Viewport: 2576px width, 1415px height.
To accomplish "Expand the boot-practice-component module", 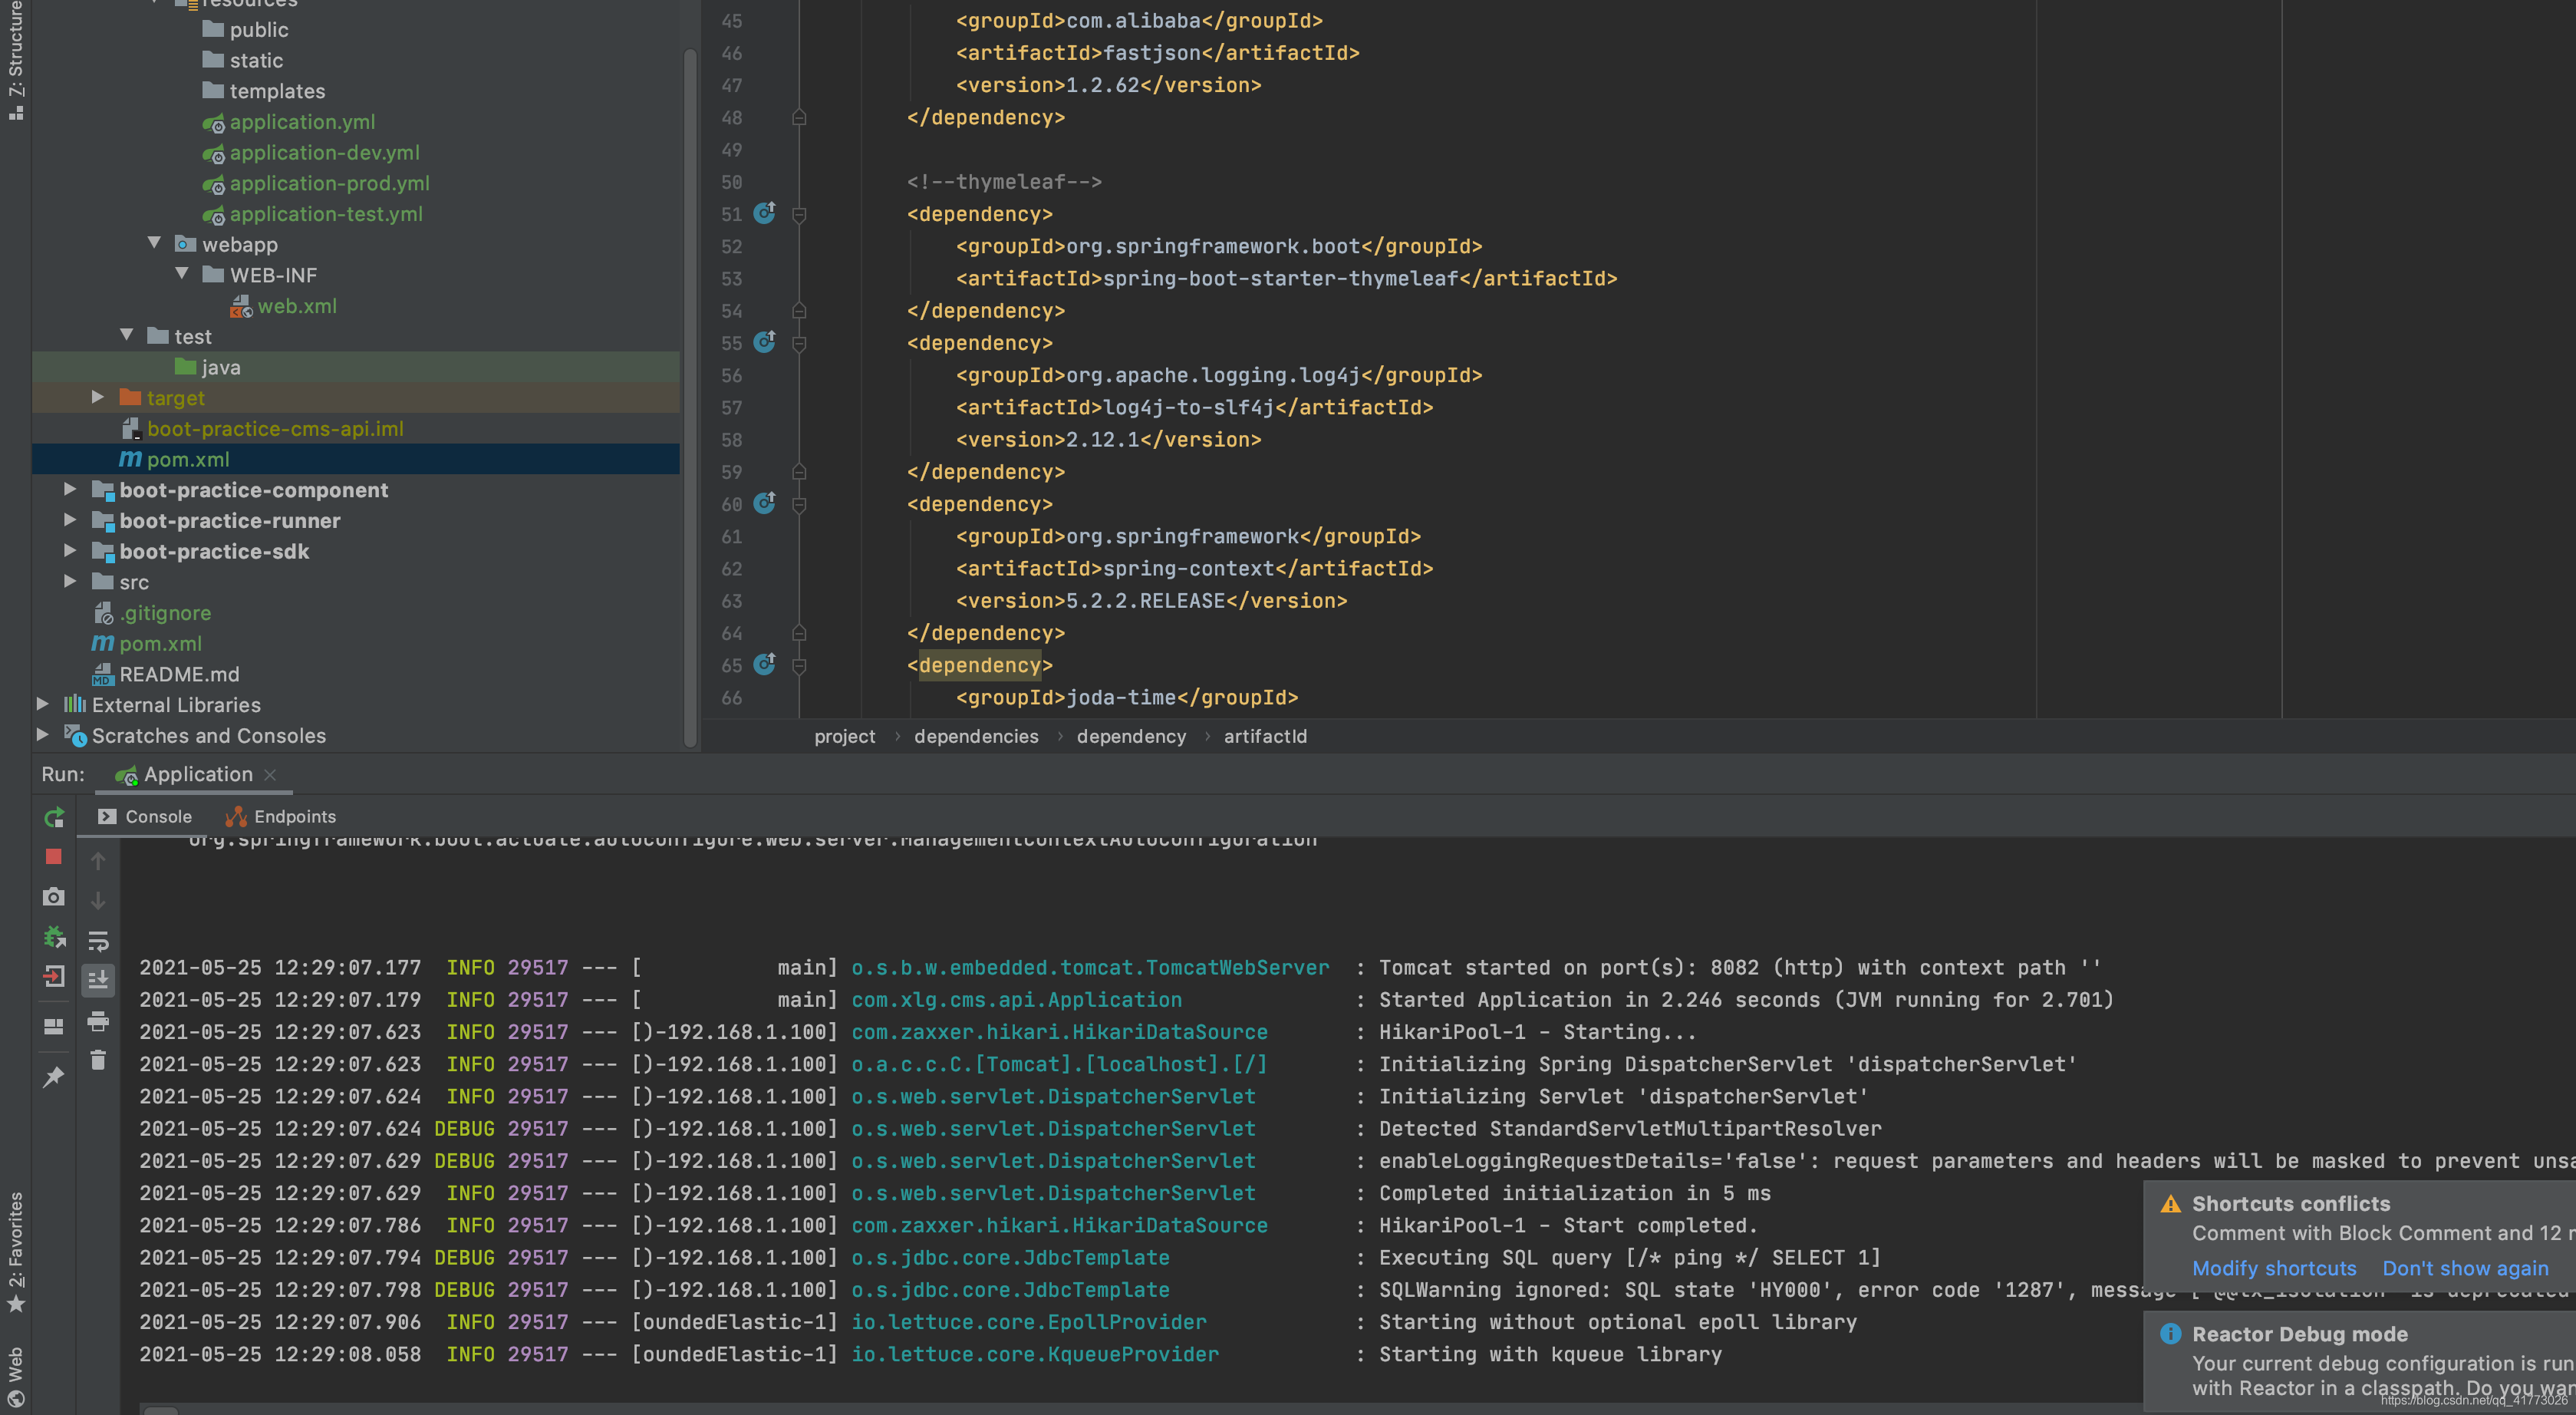I will (70, 489).
